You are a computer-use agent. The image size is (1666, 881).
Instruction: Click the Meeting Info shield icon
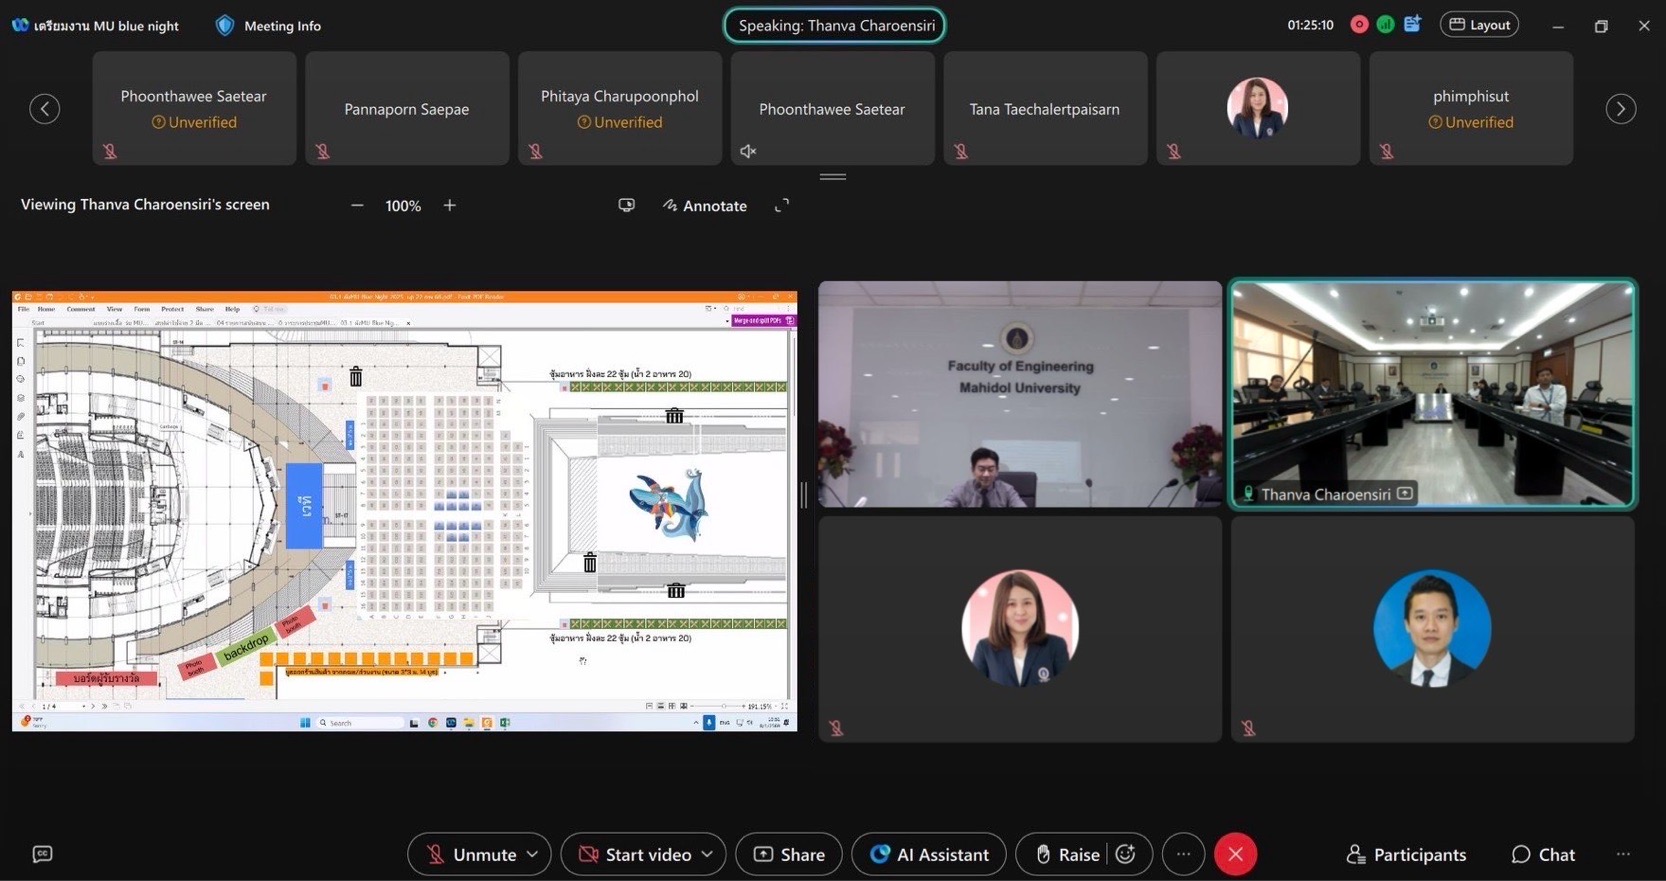(x=225, y=26)
